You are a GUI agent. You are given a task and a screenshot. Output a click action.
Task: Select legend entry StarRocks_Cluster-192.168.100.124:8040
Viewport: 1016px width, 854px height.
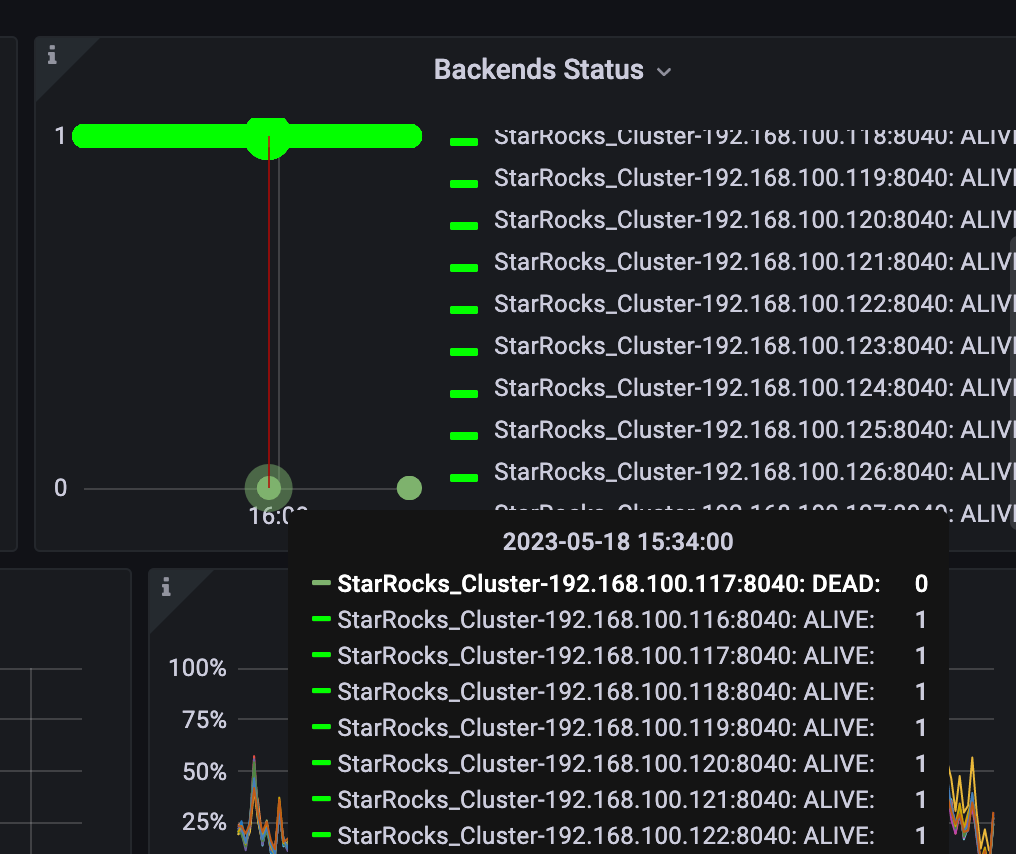click(x=755, y=387)
